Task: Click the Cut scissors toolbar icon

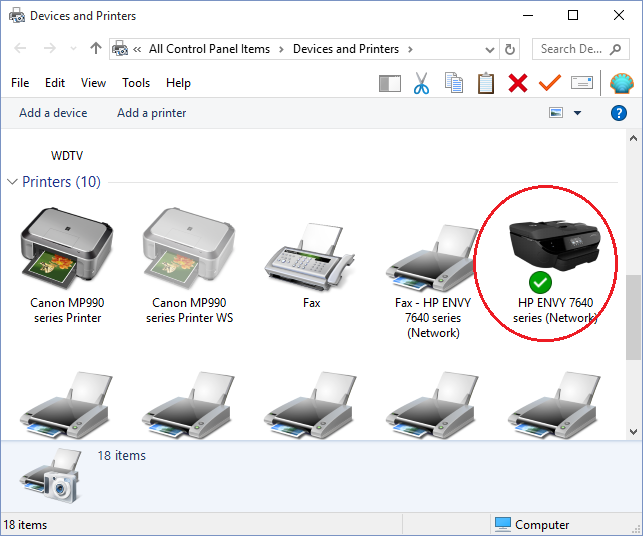Action: tap(421, 83)
